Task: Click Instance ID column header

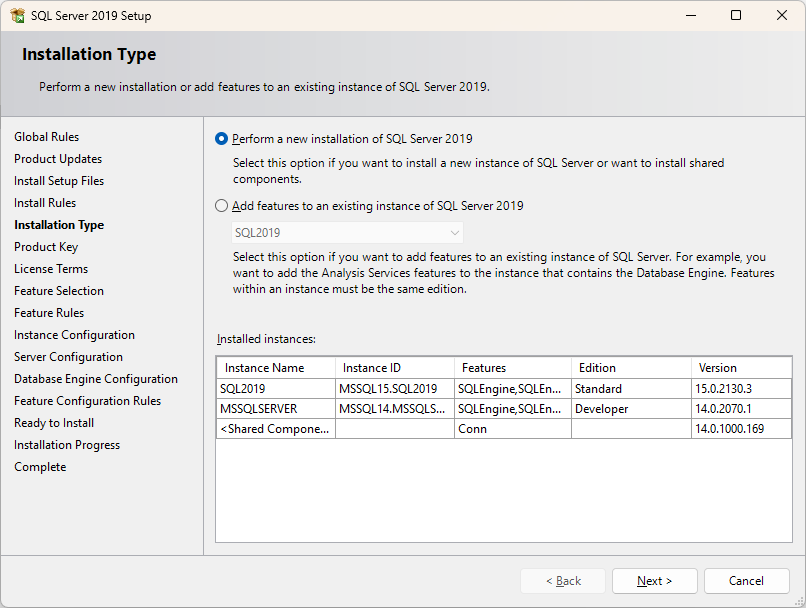Action: coord(395,368)
